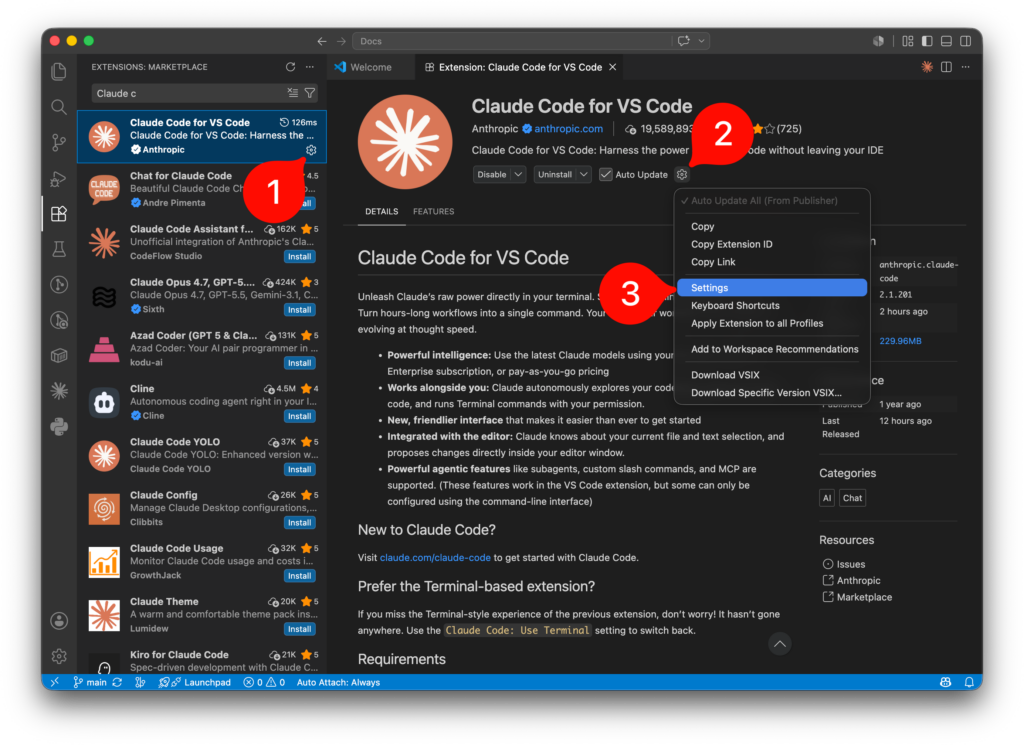Select Download VSIX menu entry
The image size is (1024, 745).
tap(772, 375)
